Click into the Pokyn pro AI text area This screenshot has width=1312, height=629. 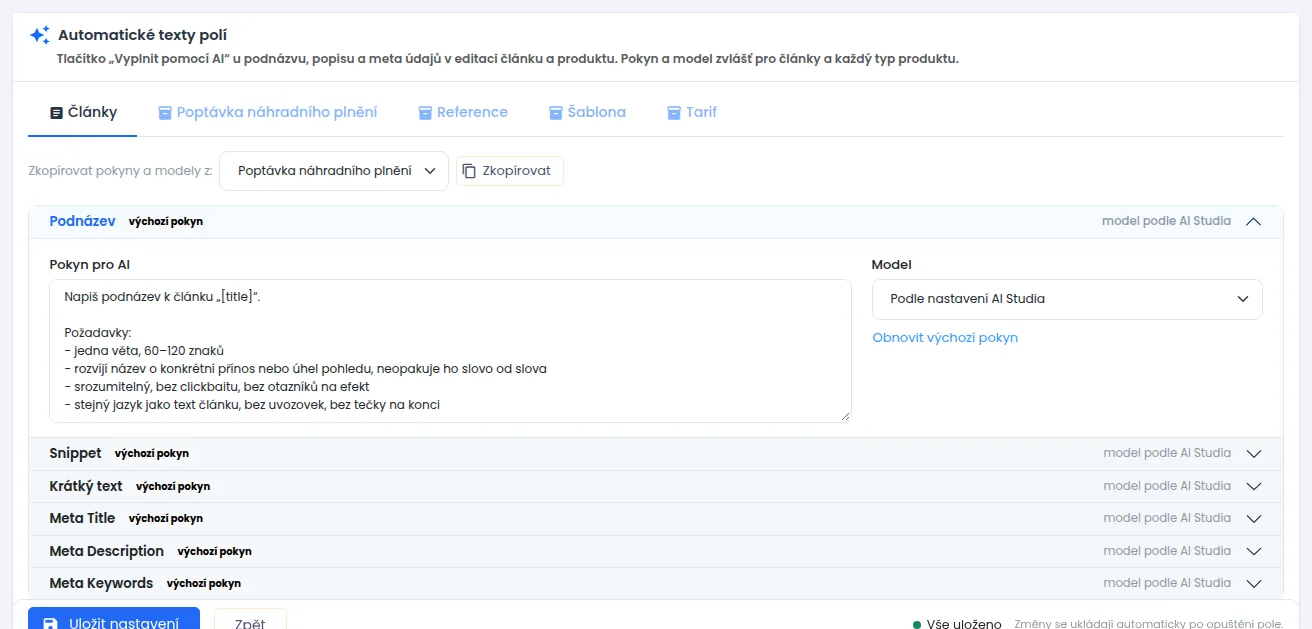coord(450,351)
